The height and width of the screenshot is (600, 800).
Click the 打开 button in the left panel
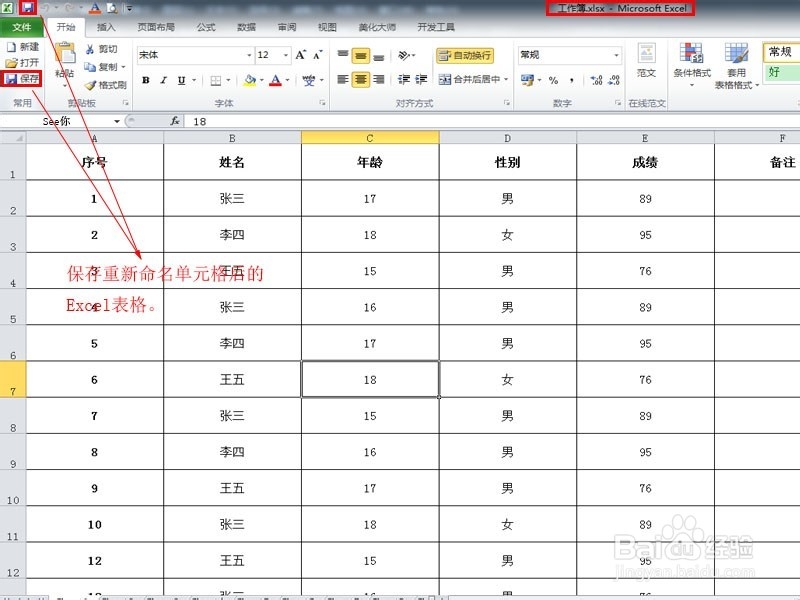[23, 62]
